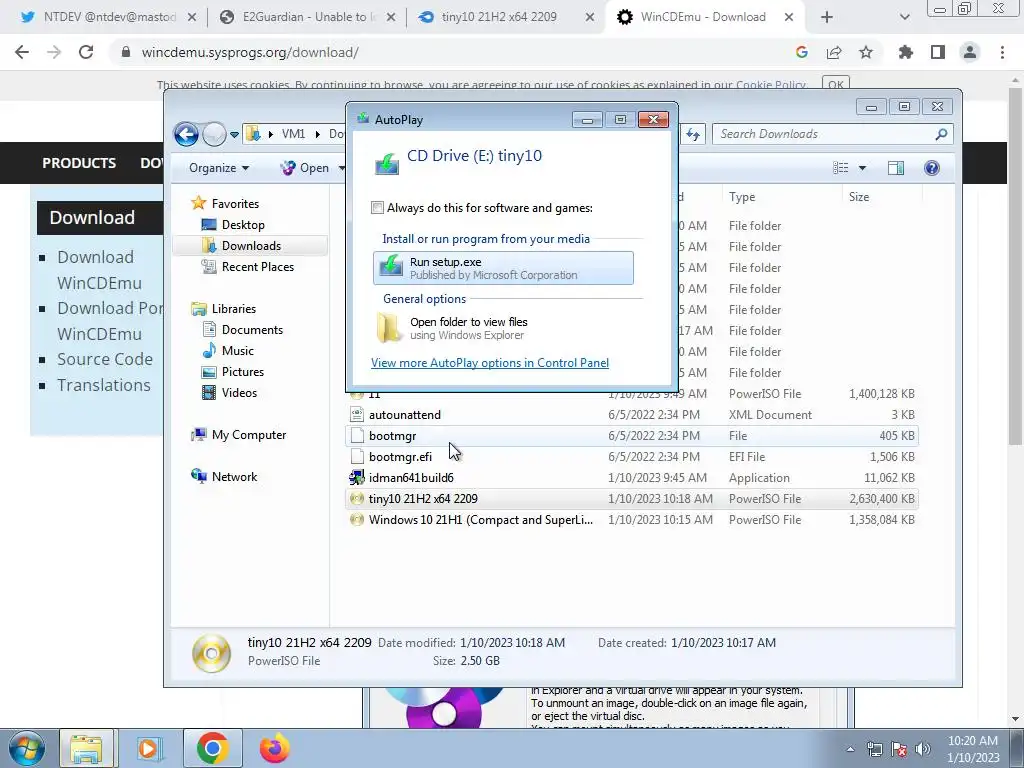Click the Explorer back arrow button
The width and height of the screenshot is (1024, 768).
[x=186, y=135]
